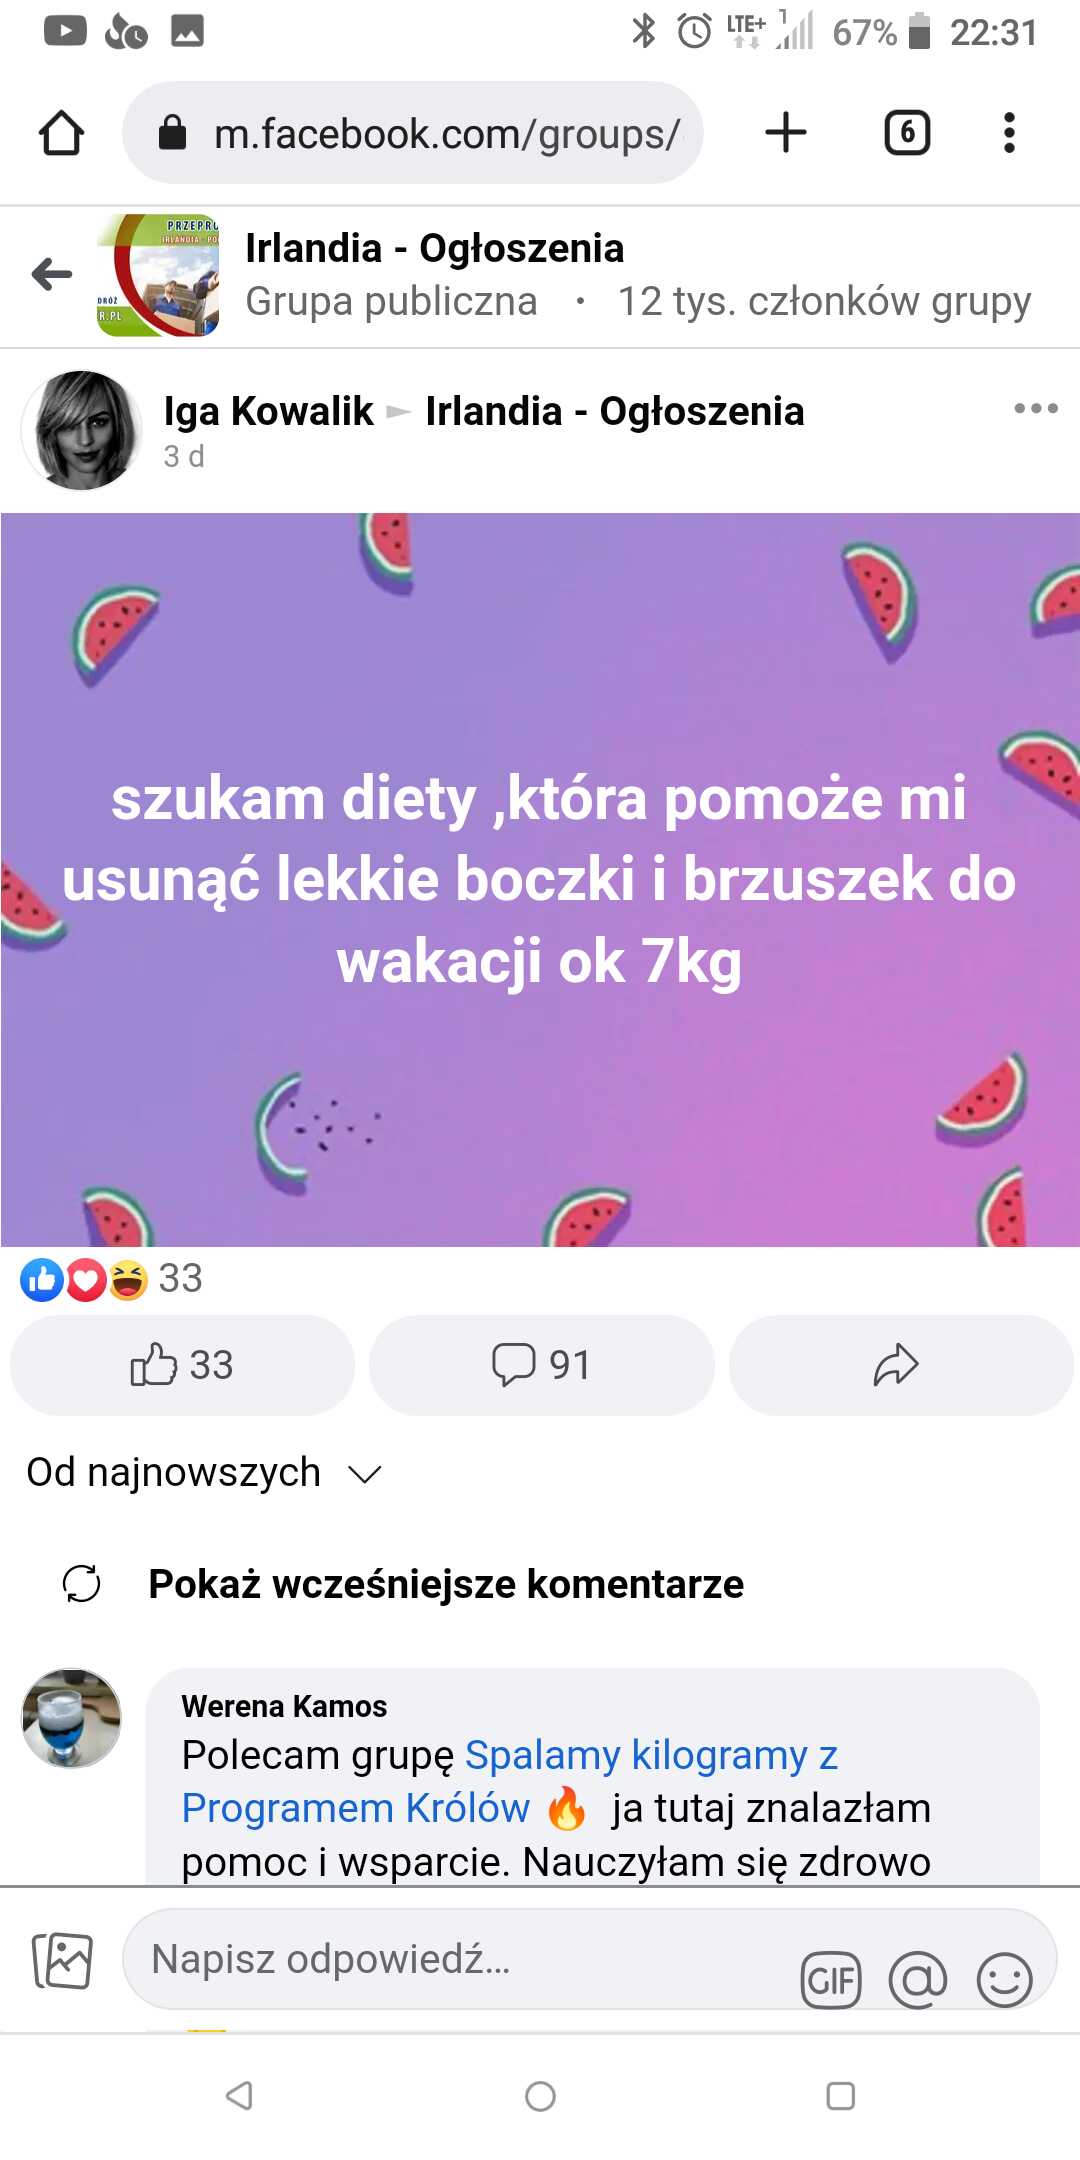Screen dimensions: 1080x2160
Task: Open the browser three-dot overflow menu
Action: tap(1009, 133)
